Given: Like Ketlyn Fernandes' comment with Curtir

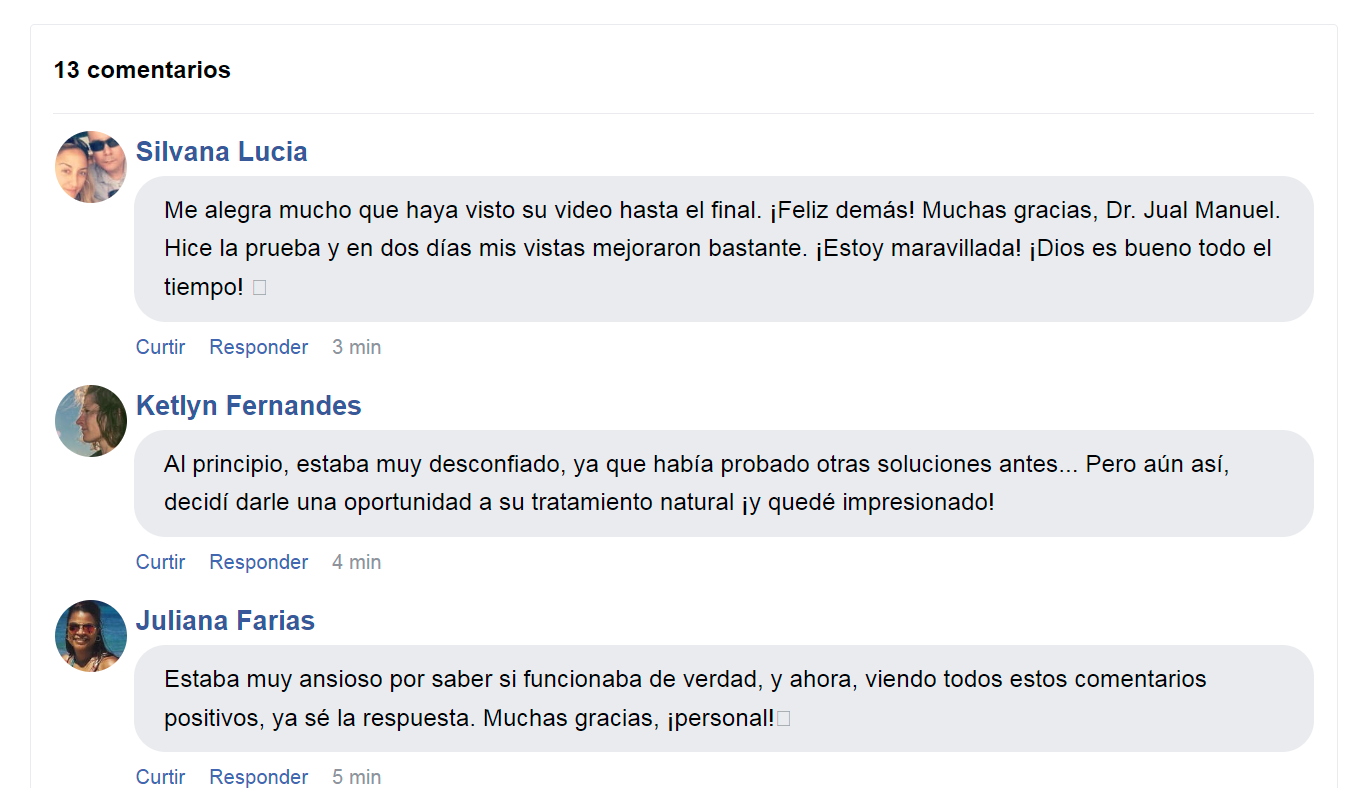Looking at the screenshot, I should pyautogui.click(x=160, y=562).
